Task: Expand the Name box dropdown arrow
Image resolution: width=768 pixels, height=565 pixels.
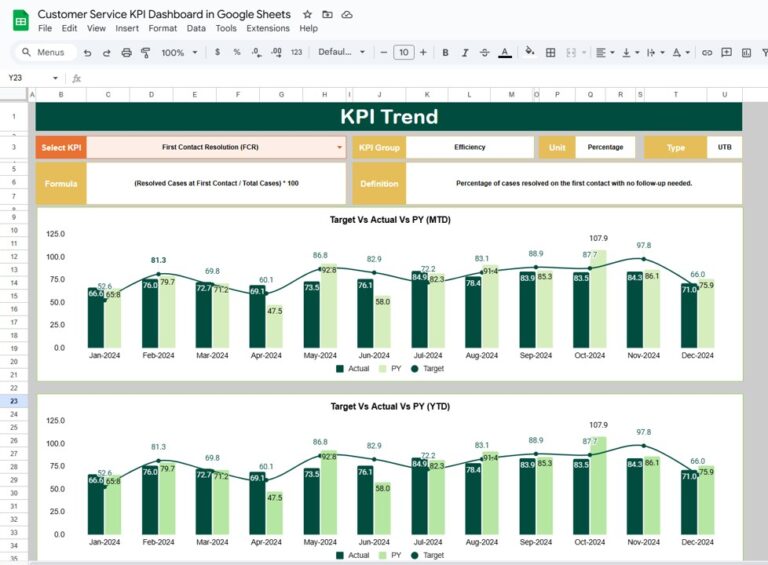Action: pyautogui.click(x=55, y=78)
